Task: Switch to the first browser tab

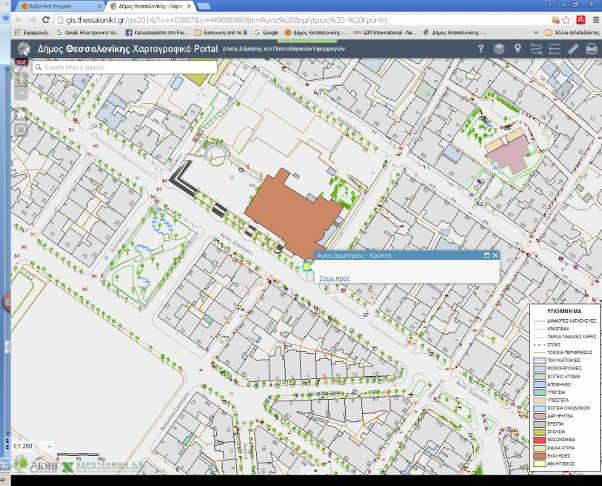Action: 61,6
